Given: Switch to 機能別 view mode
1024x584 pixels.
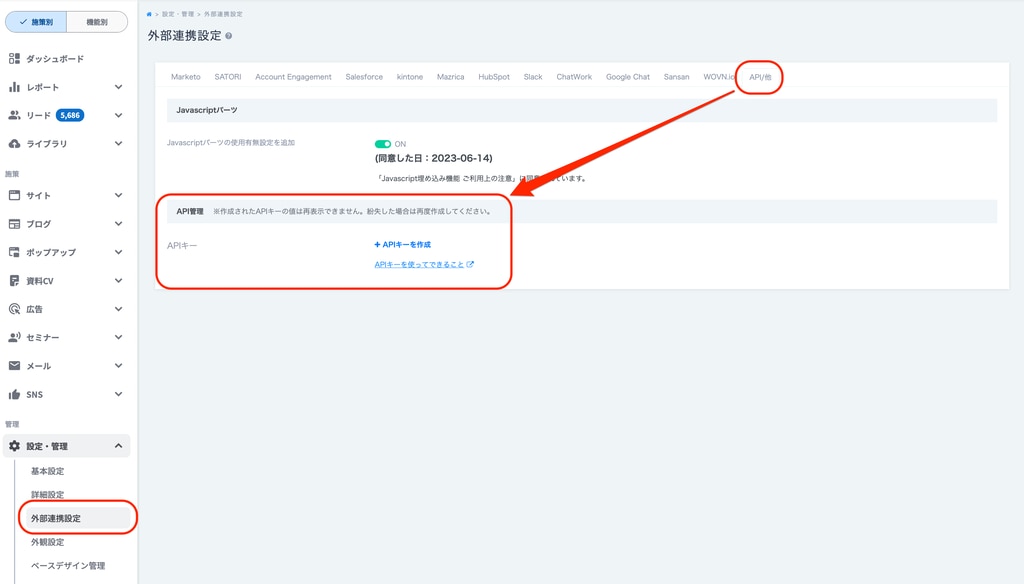Looking at the screenshot, I should 97,22.
